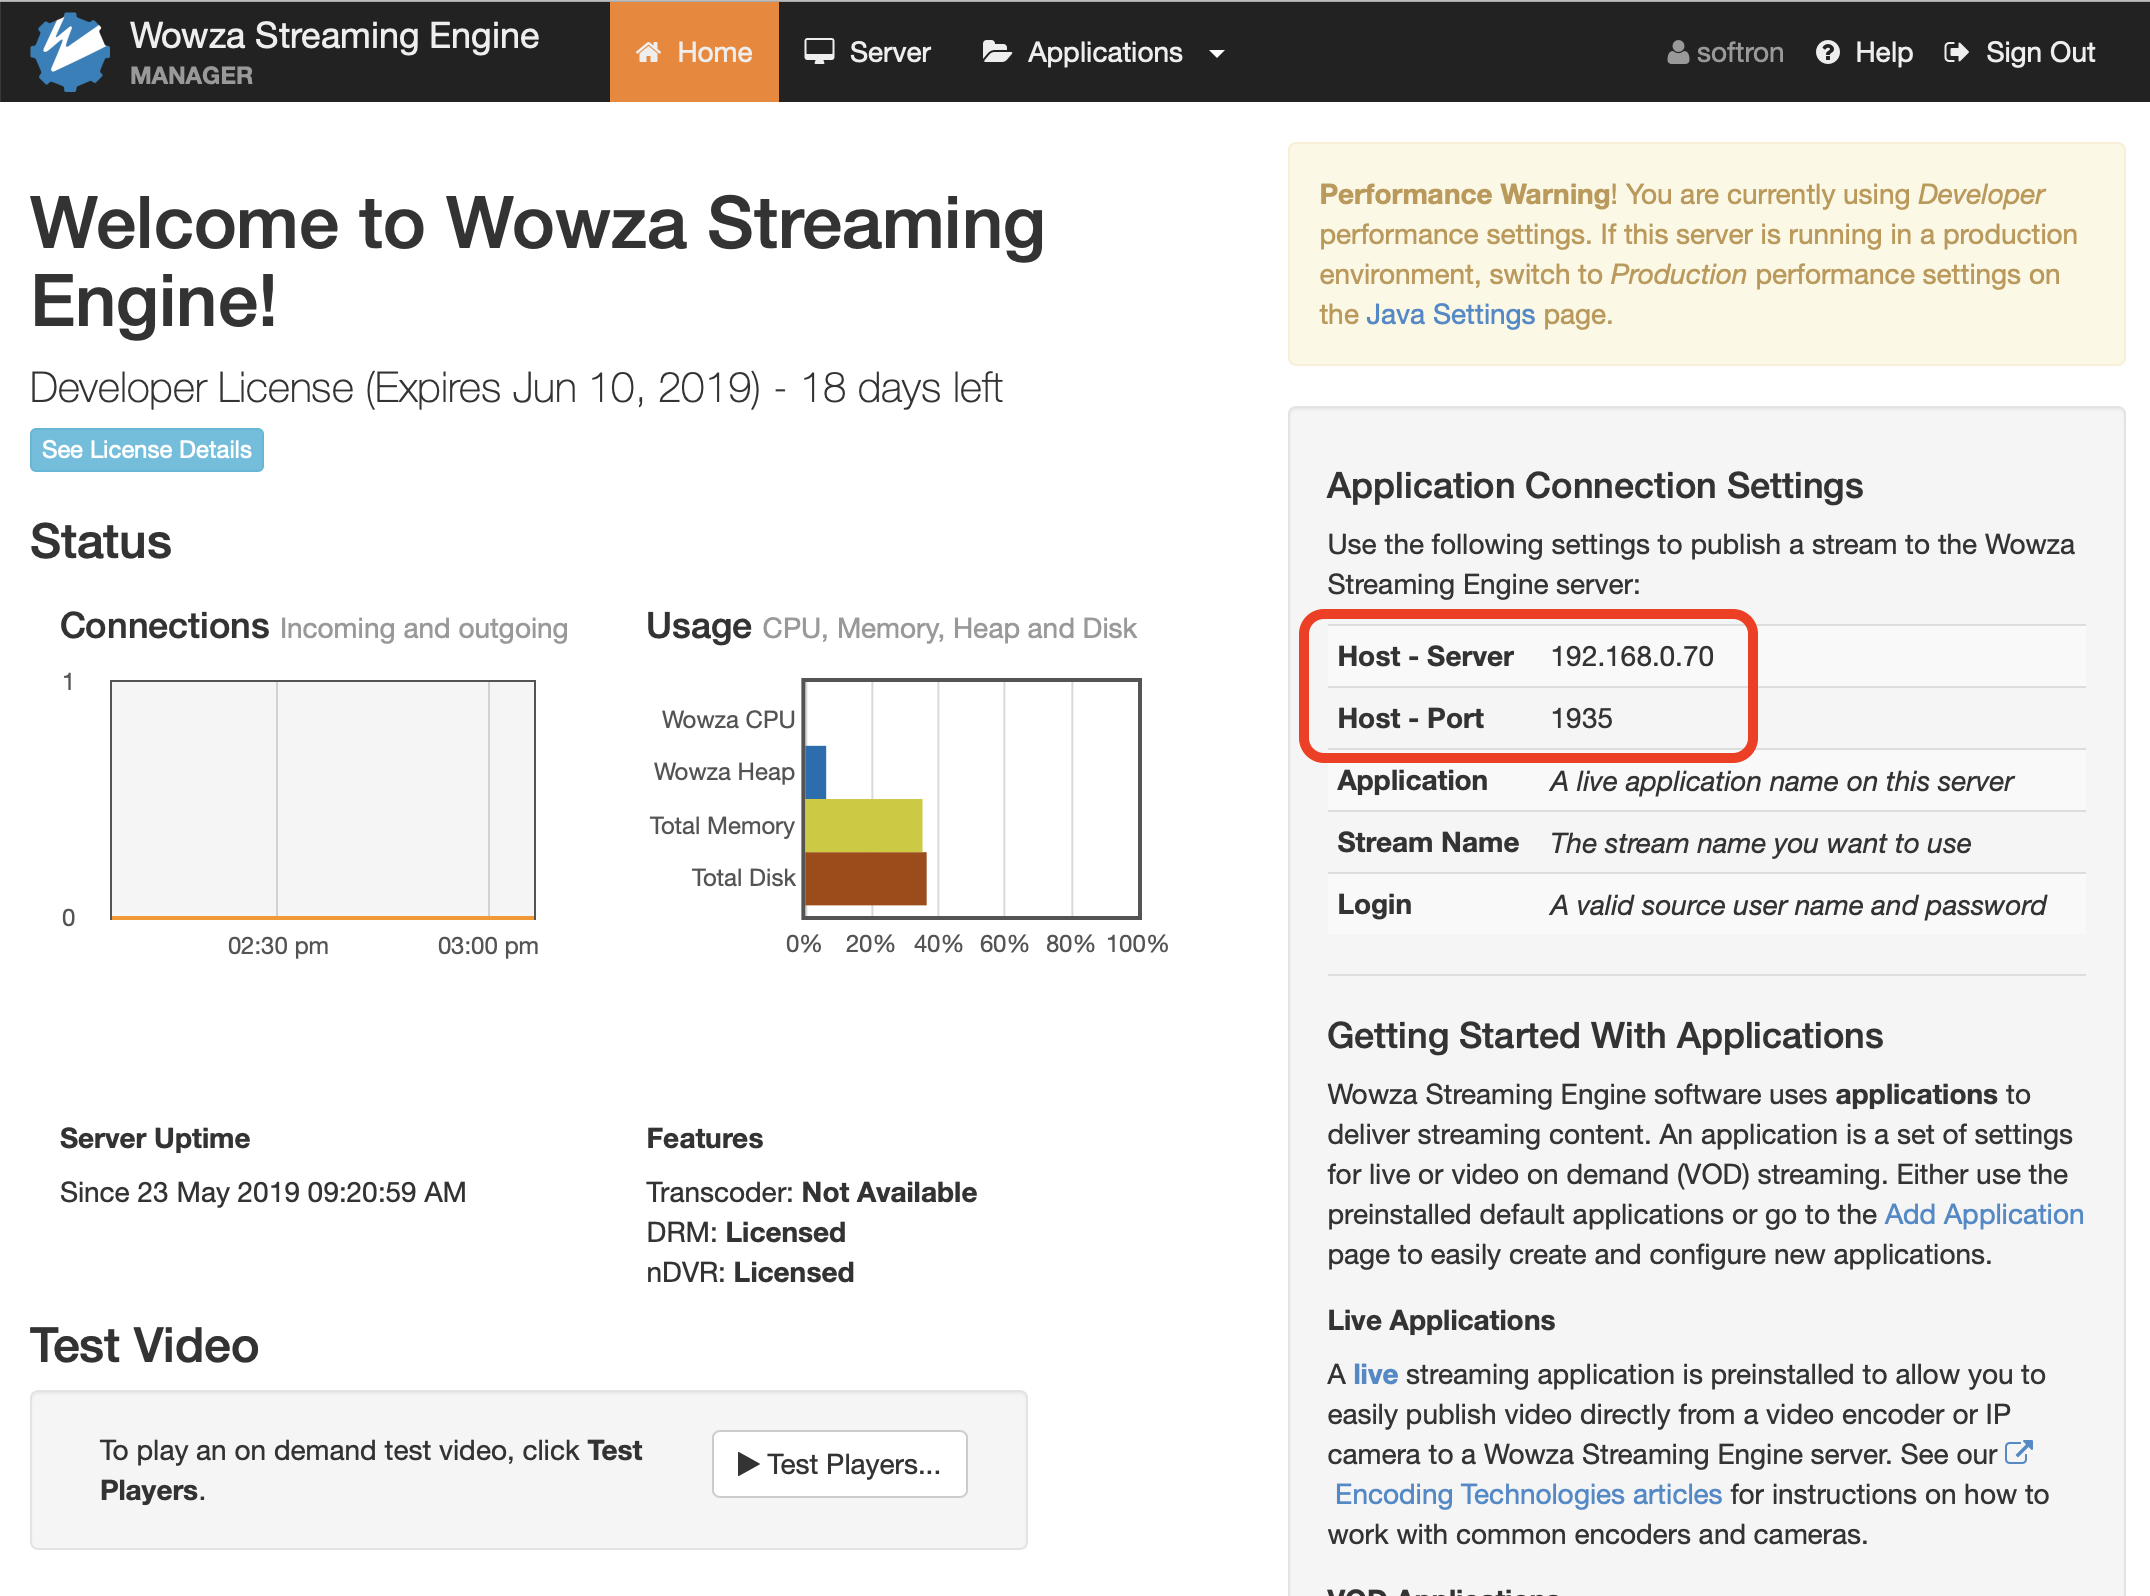This screenshot has width=2150, height=1596.
Task: Click the Developer License expiry text
Action: (x=516, y=388)
